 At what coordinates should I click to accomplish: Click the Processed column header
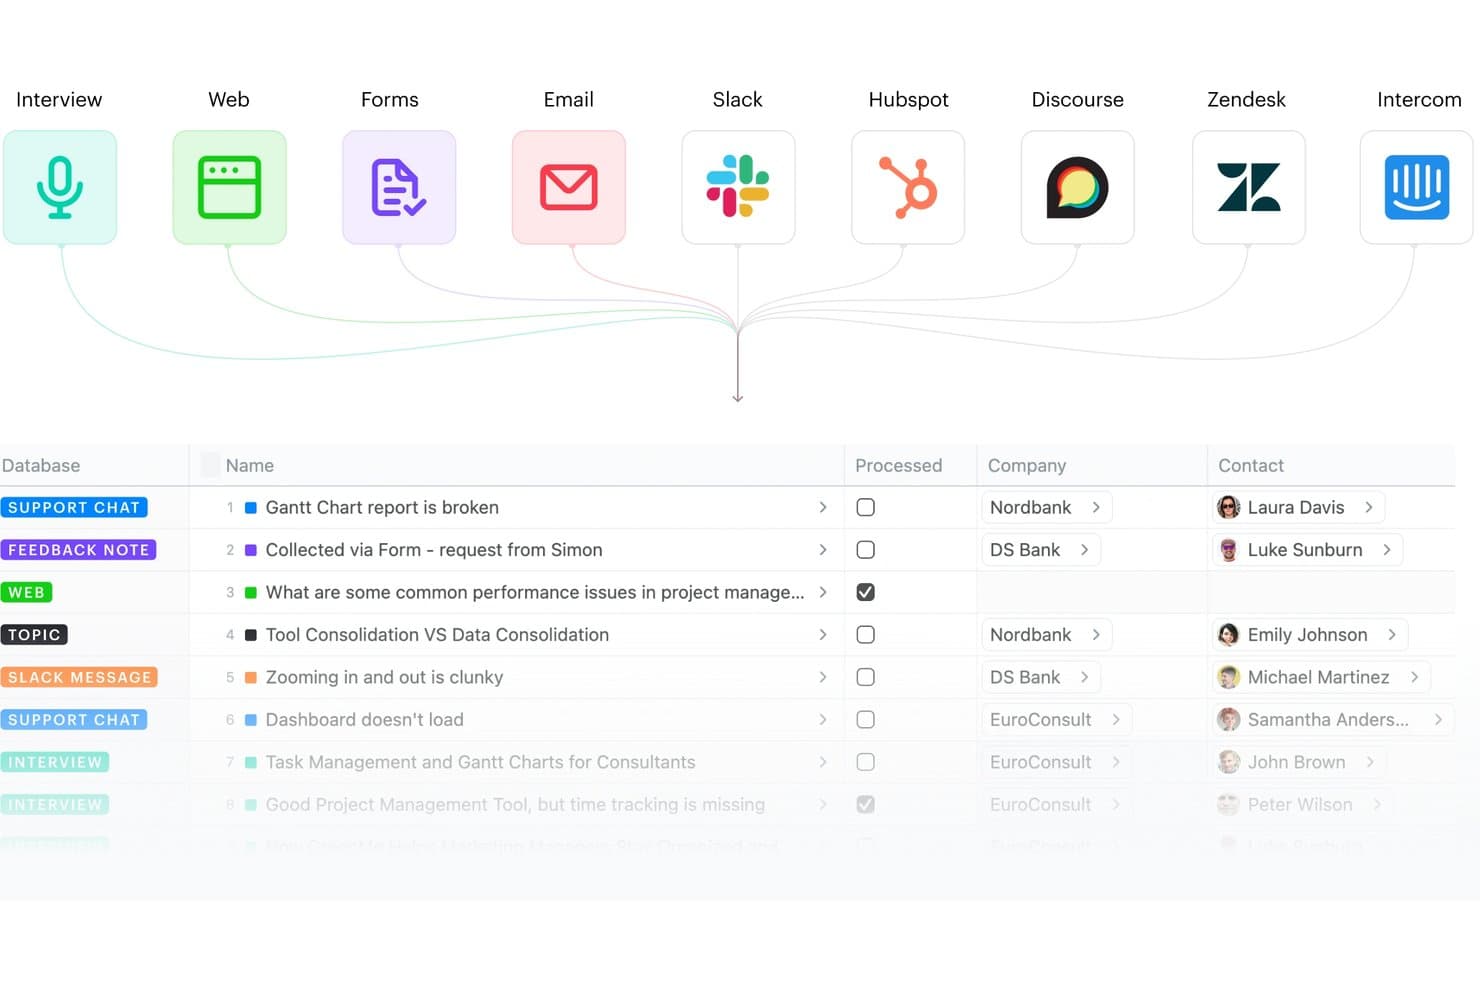tap(898, 465)
